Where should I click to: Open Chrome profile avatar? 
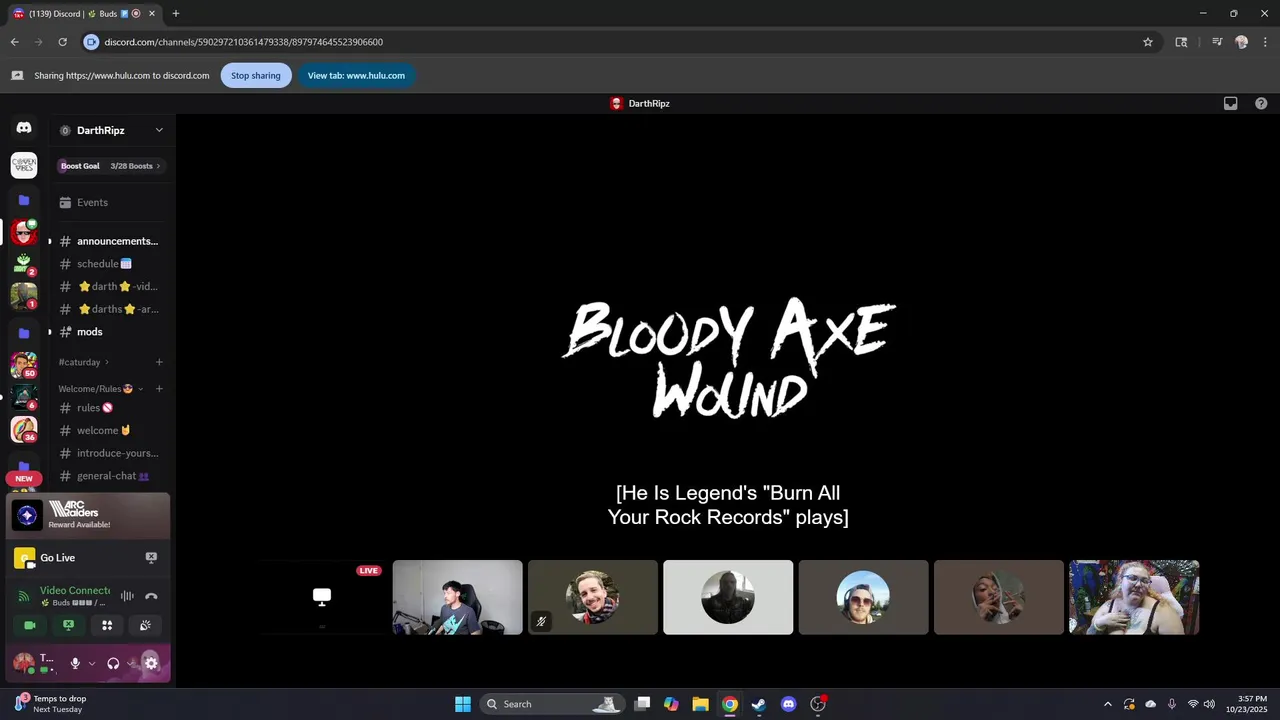coord(1242,42)
